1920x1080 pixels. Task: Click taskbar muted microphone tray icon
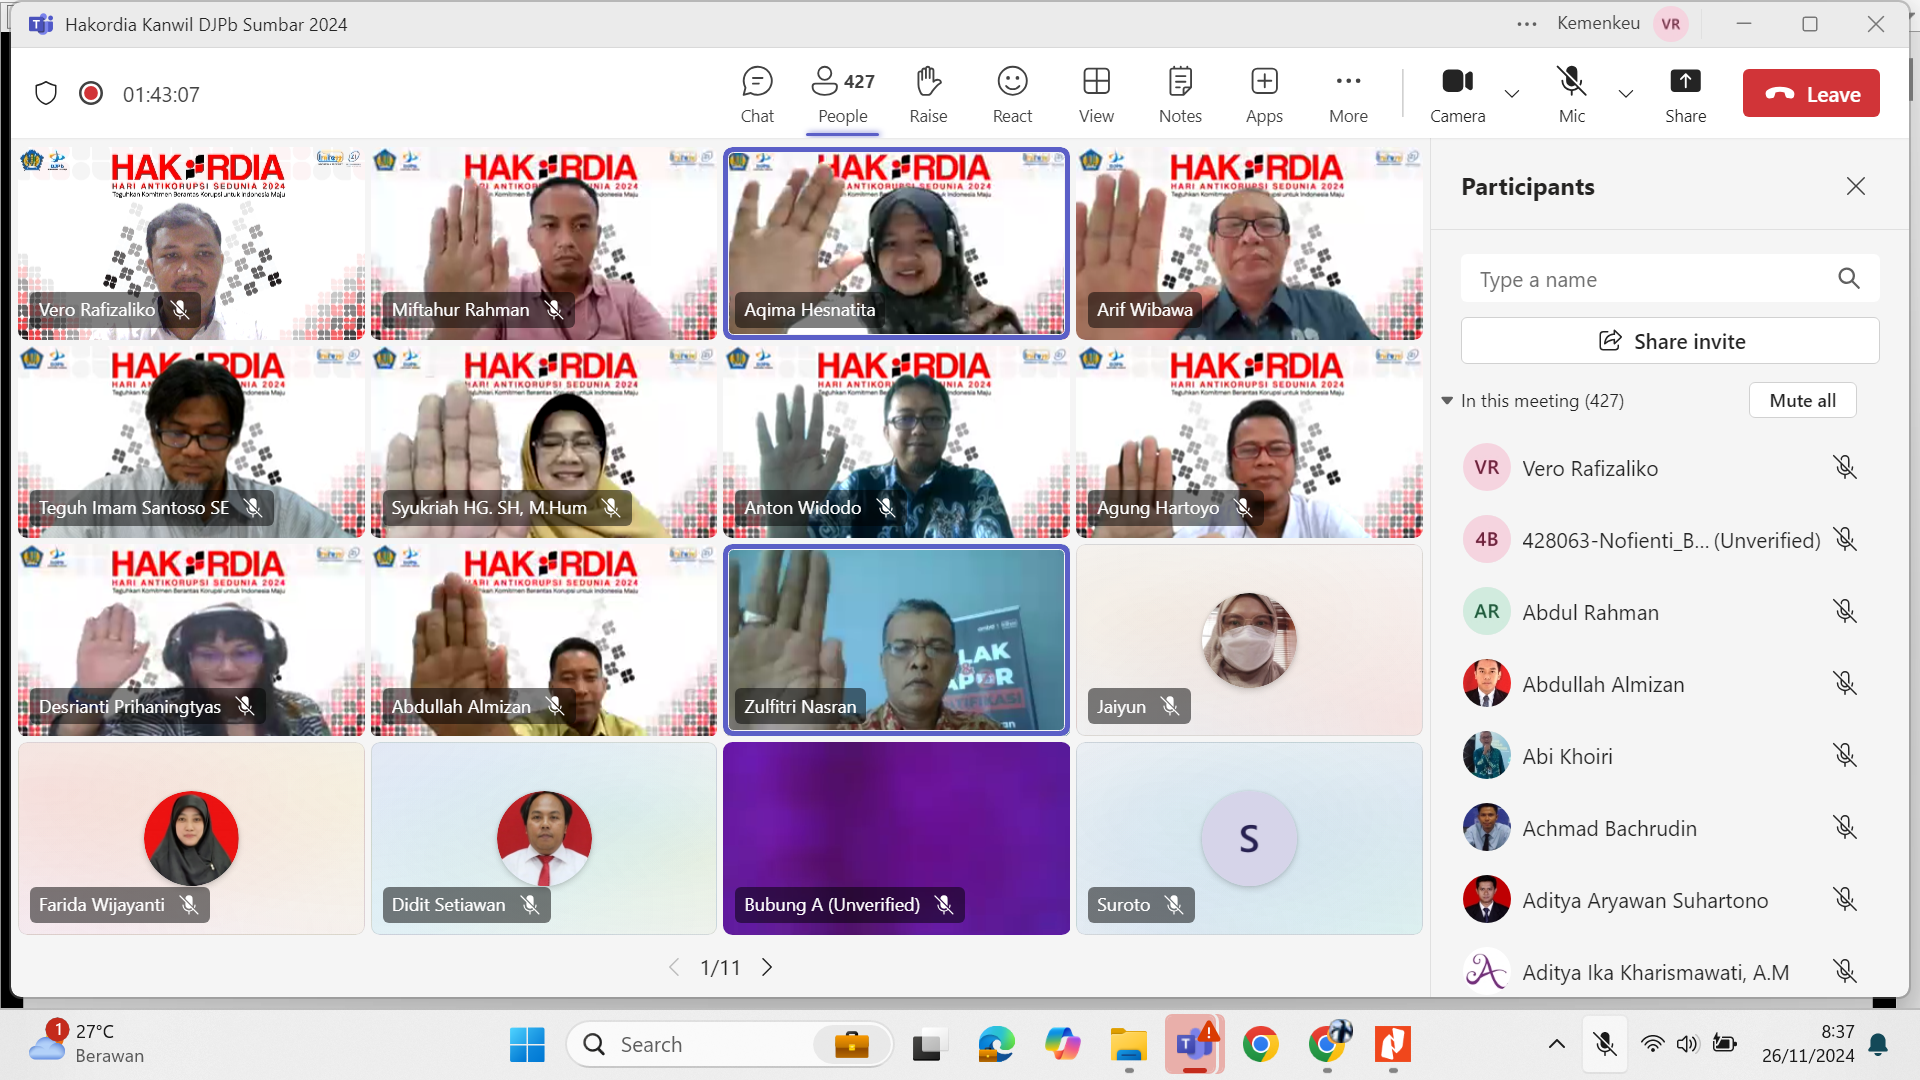click(x=1605, y=1044)
